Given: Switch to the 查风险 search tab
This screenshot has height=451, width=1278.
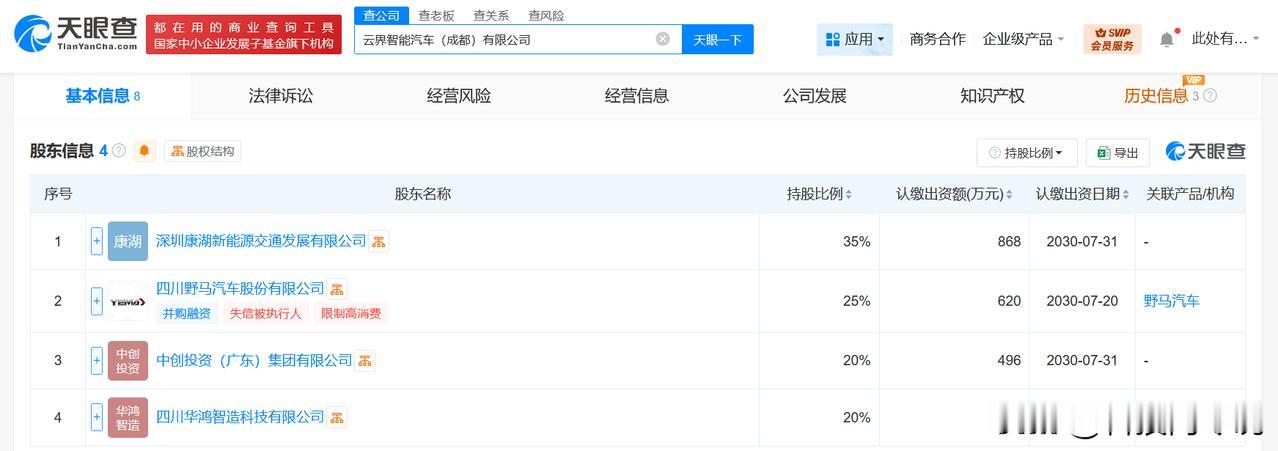Looking at the screenshot, I should coord(546,15).
